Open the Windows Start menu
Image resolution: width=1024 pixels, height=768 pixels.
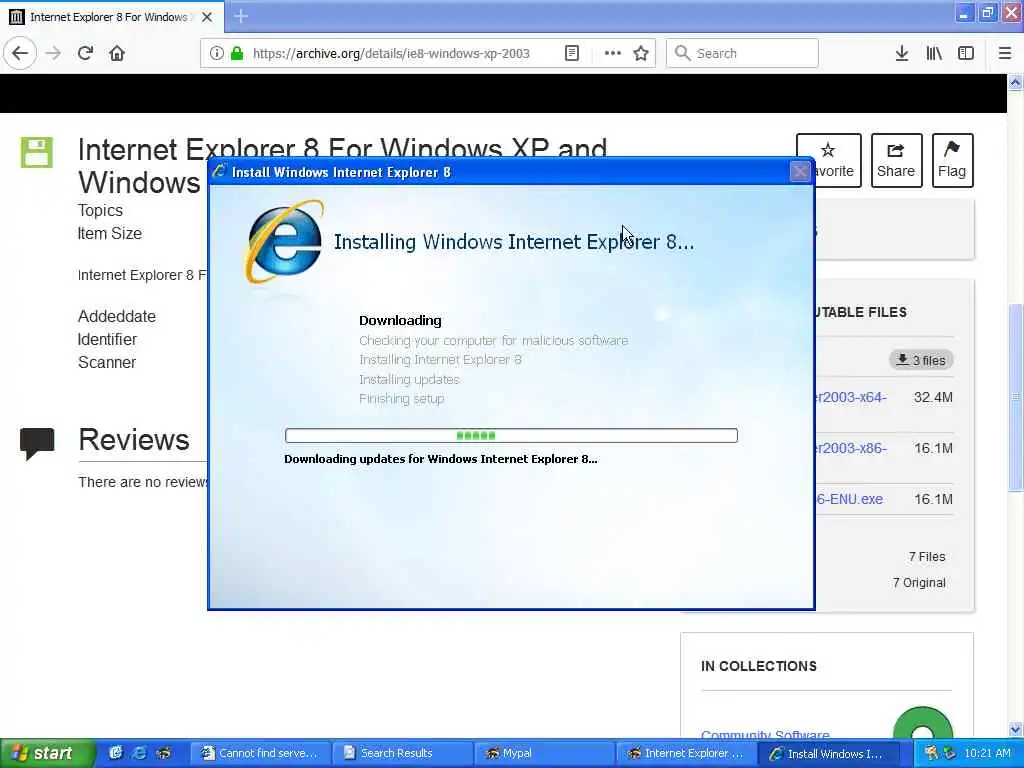[48, 753]
